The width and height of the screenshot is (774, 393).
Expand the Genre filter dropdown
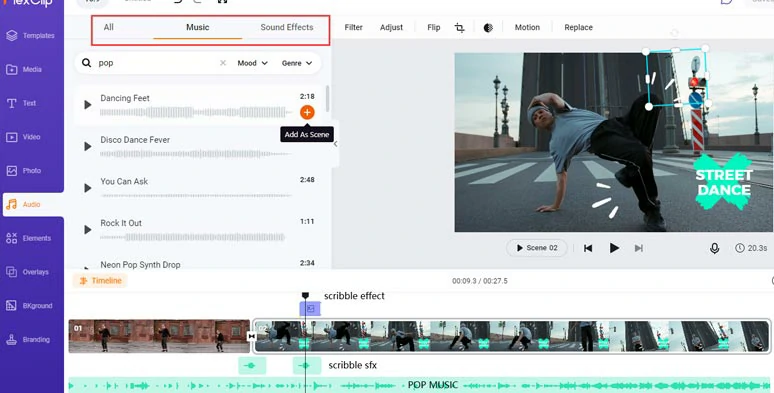297,63
